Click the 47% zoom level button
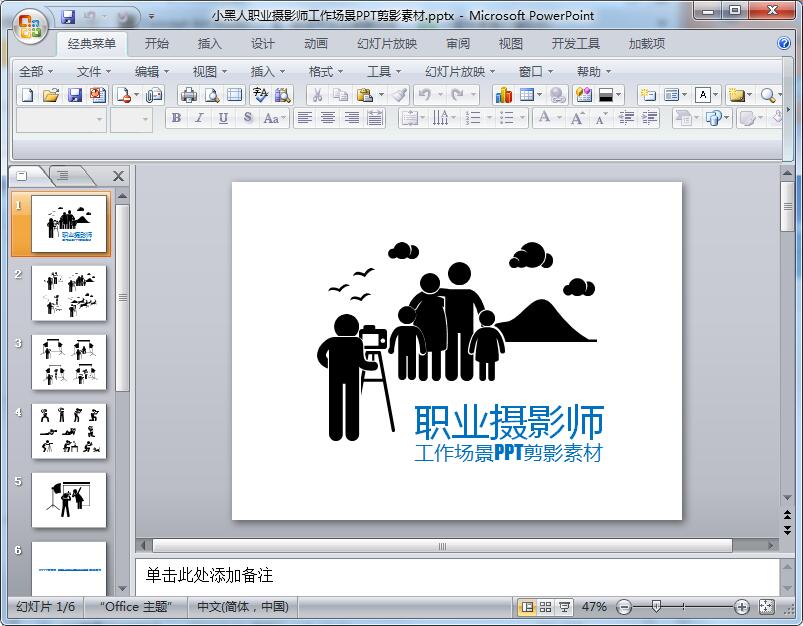 tap(594, 607)
